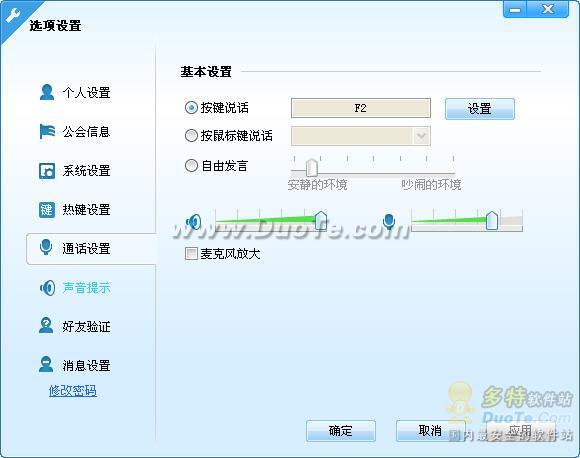The image size is (580, 458).
Task: Click the F2 hotkey input field
Action: click(361, 108)
